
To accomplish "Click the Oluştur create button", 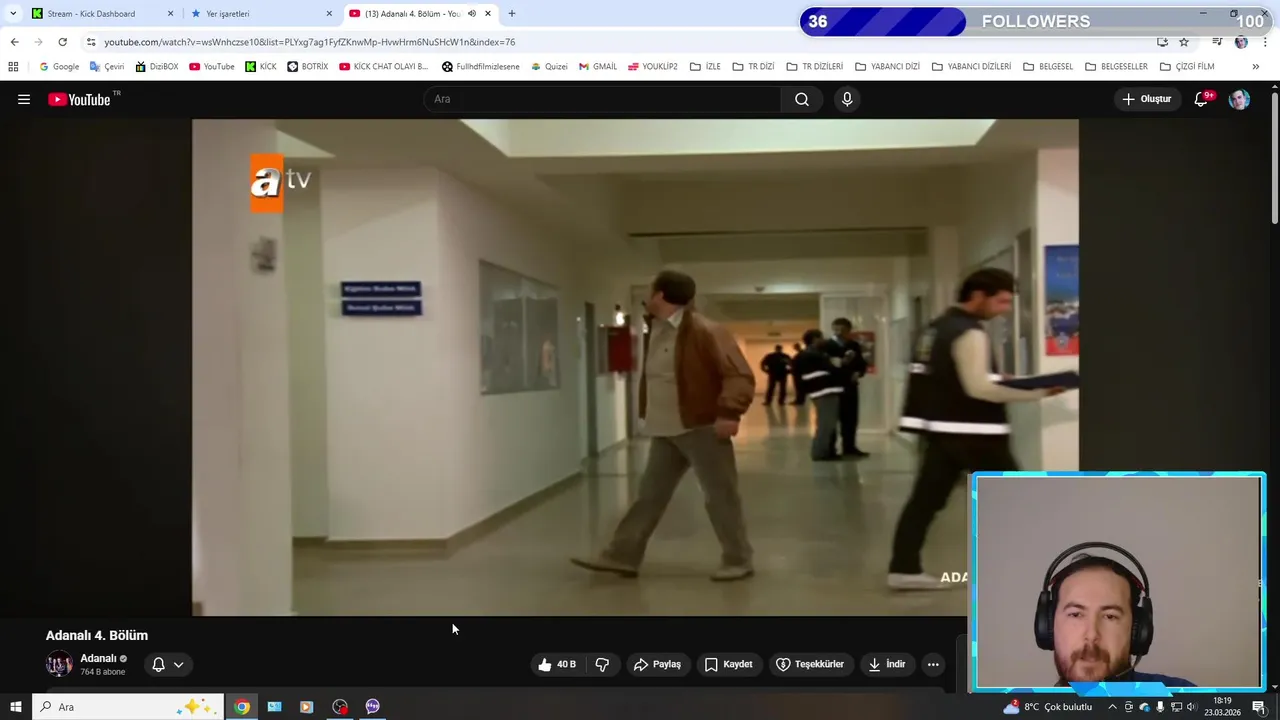I will [x=1146, y=99].
